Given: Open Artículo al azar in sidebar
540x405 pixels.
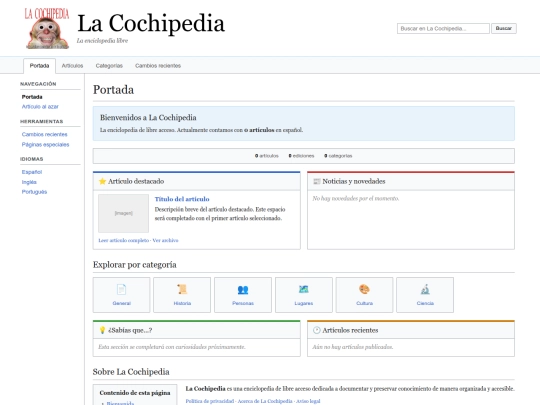Looking at the screenshot, I should click(x=40, y=107).
